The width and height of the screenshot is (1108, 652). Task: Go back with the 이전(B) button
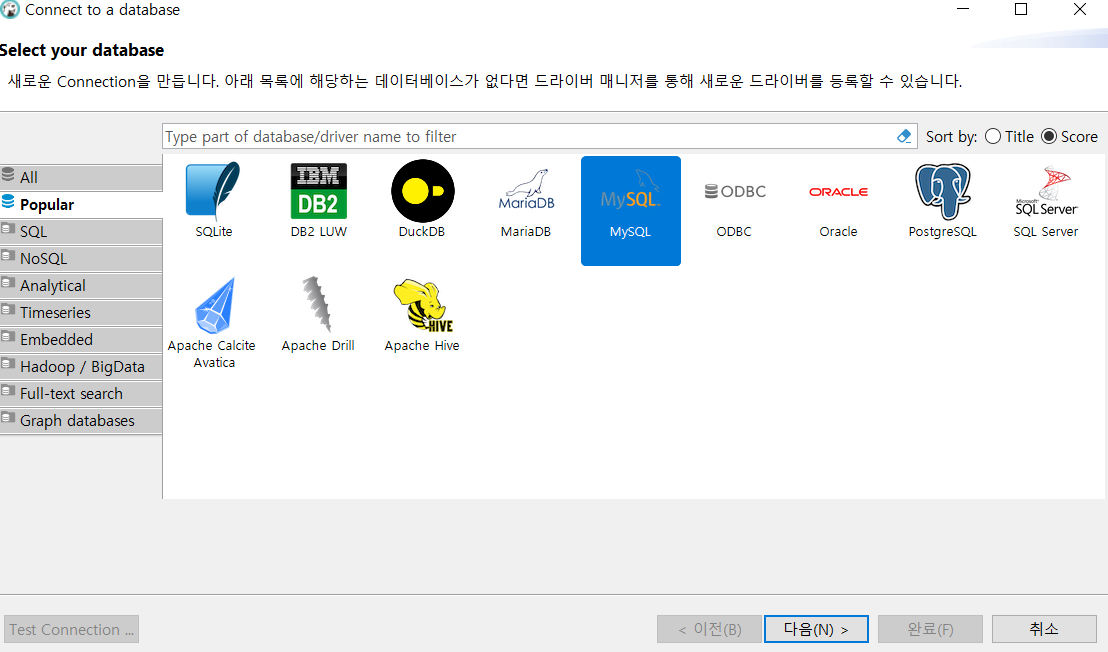click(x=709, y=629)
